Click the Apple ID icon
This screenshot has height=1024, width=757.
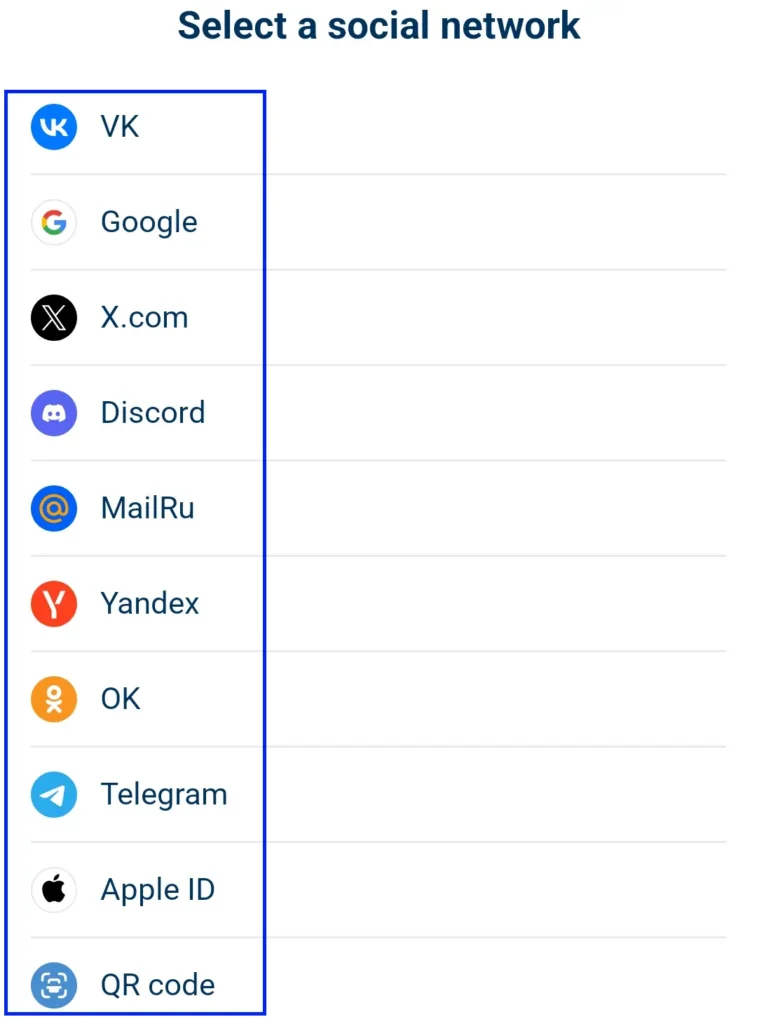coord(54,890)
